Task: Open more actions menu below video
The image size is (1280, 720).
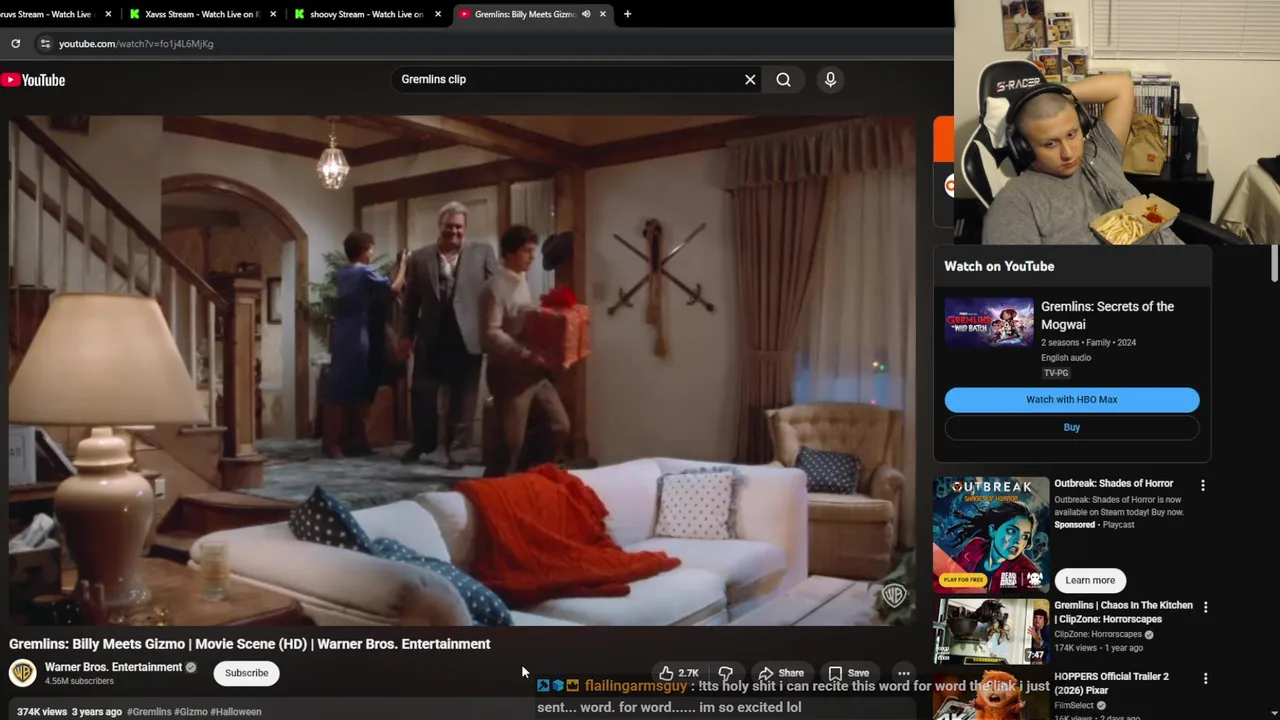Action: (903, 673)
